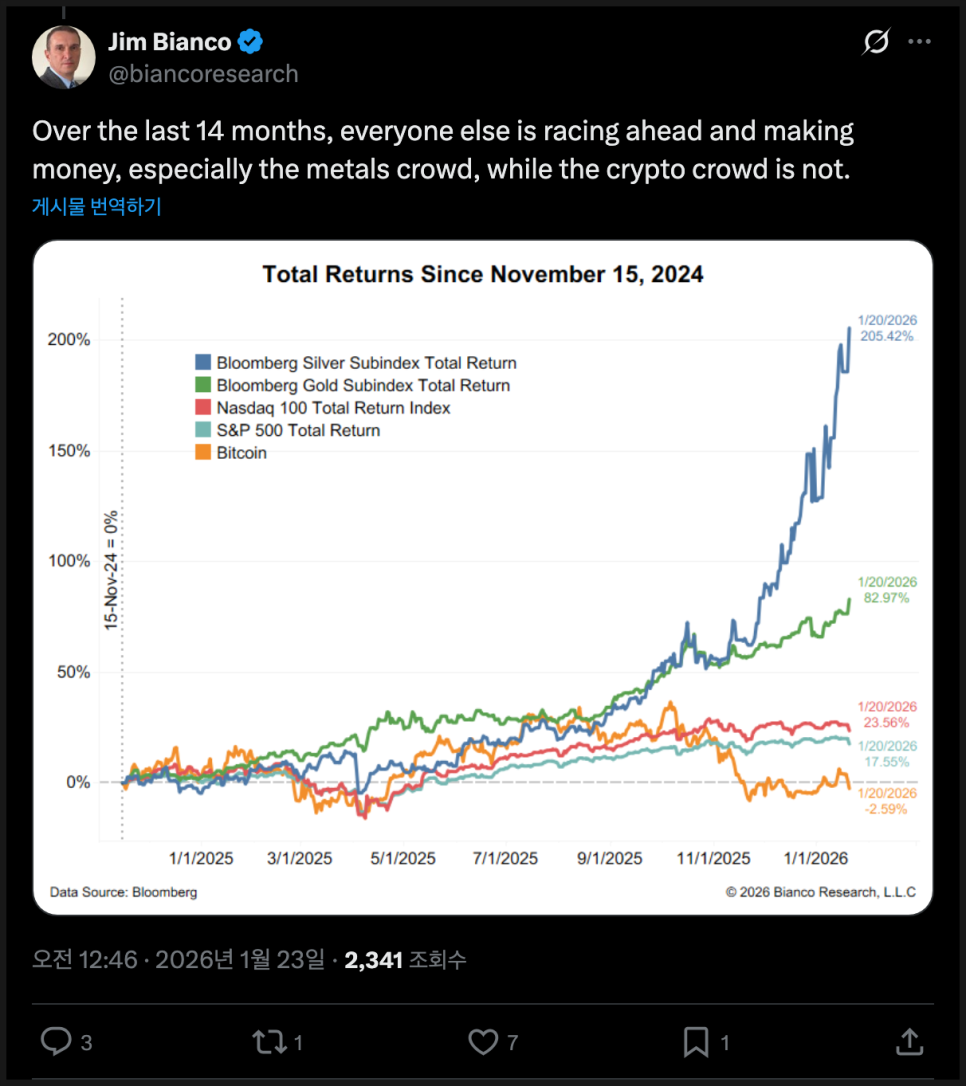The width and height of the screenshot is (966, 1086).
Task: Click the blue Silver Subindex legend swatch
Action: [203, 363]
